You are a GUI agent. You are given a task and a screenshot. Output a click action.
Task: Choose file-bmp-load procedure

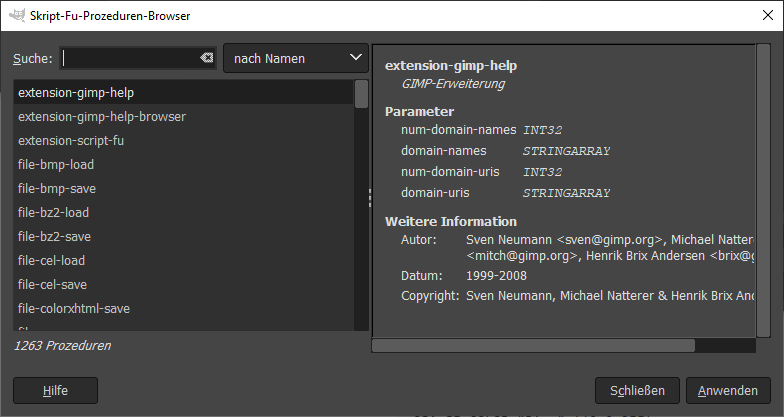[x=56, y=165]
